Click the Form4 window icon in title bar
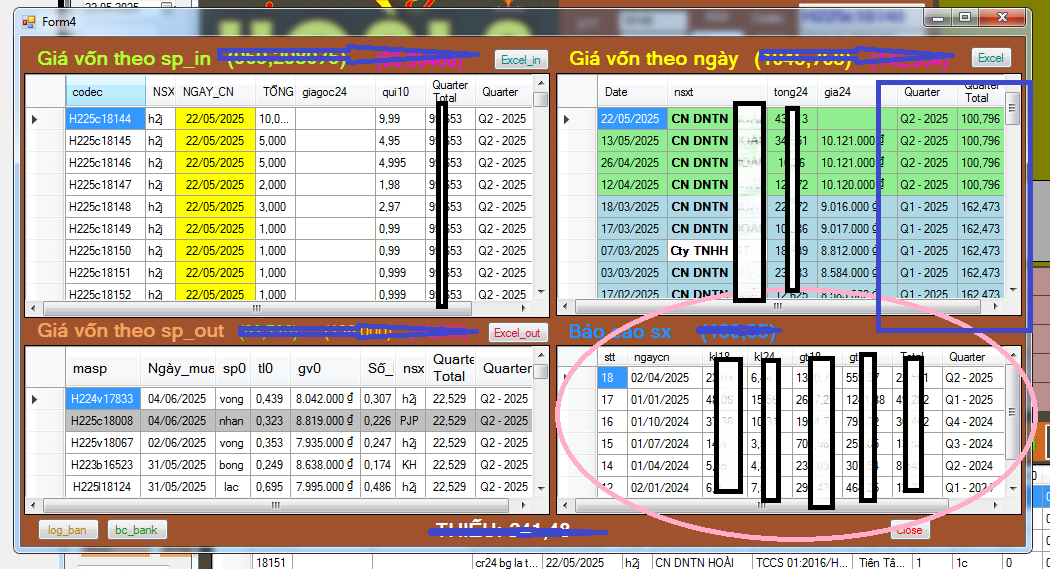 point(29,21)
